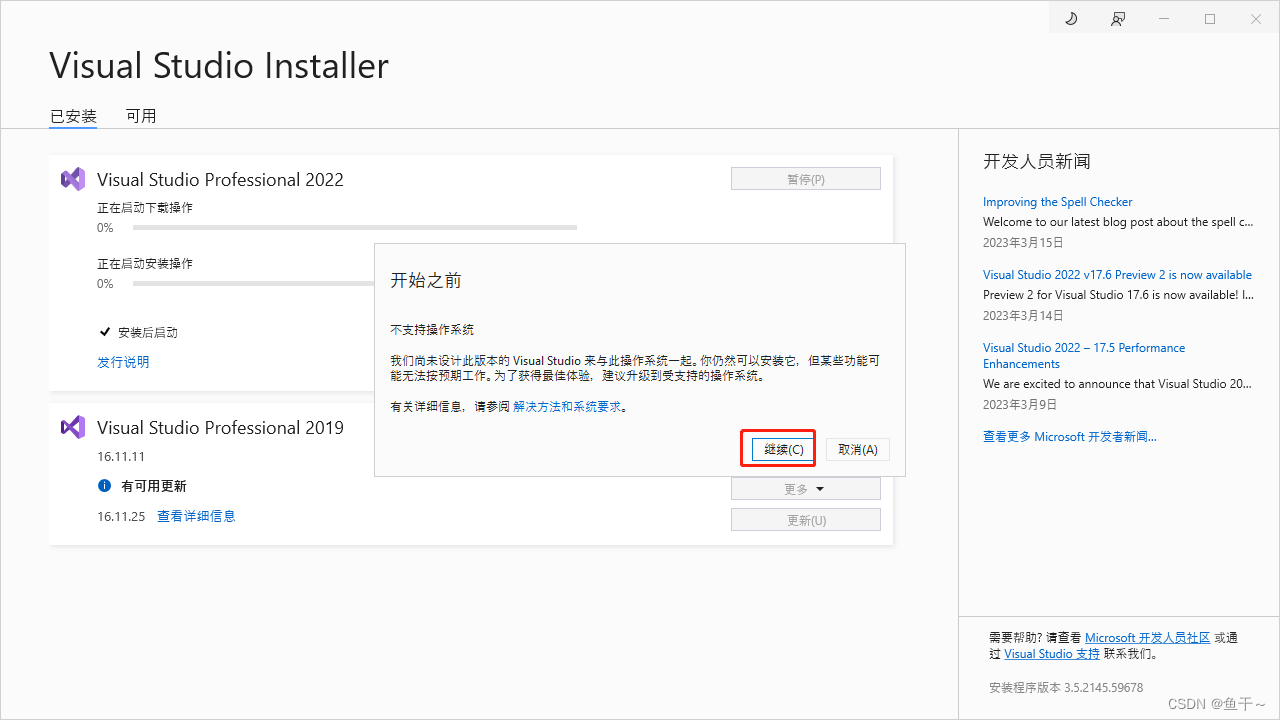1280x720 pixels.
Task: Expand the 更多 dropdown for Visual Studio 2019
Action: pyautogui.click(x=806, y=489)
